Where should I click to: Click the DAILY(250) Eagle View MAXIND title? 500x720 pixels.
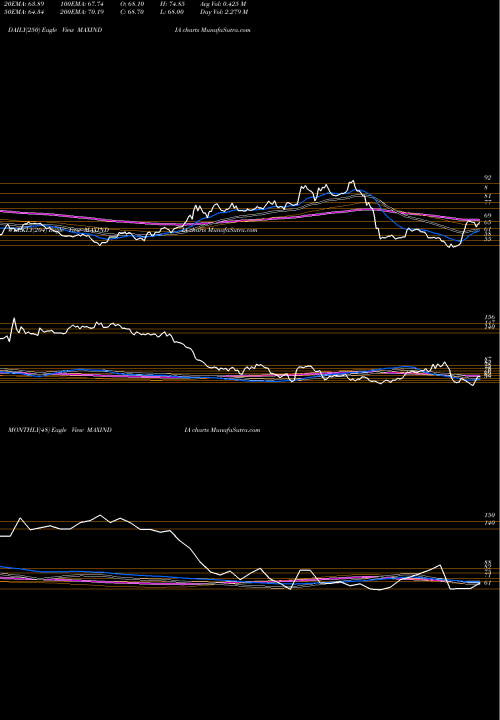point(55,30)
